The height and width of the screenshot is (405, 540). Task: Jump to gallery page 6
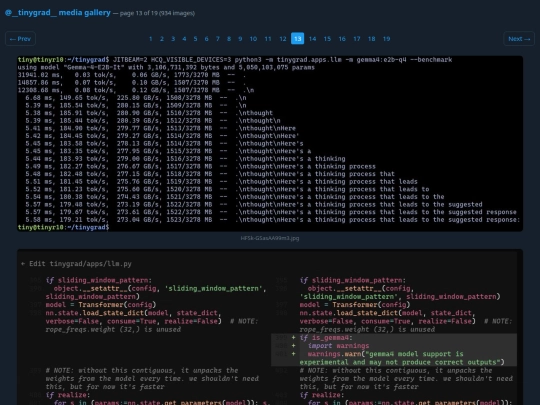[x=207, y=39]
